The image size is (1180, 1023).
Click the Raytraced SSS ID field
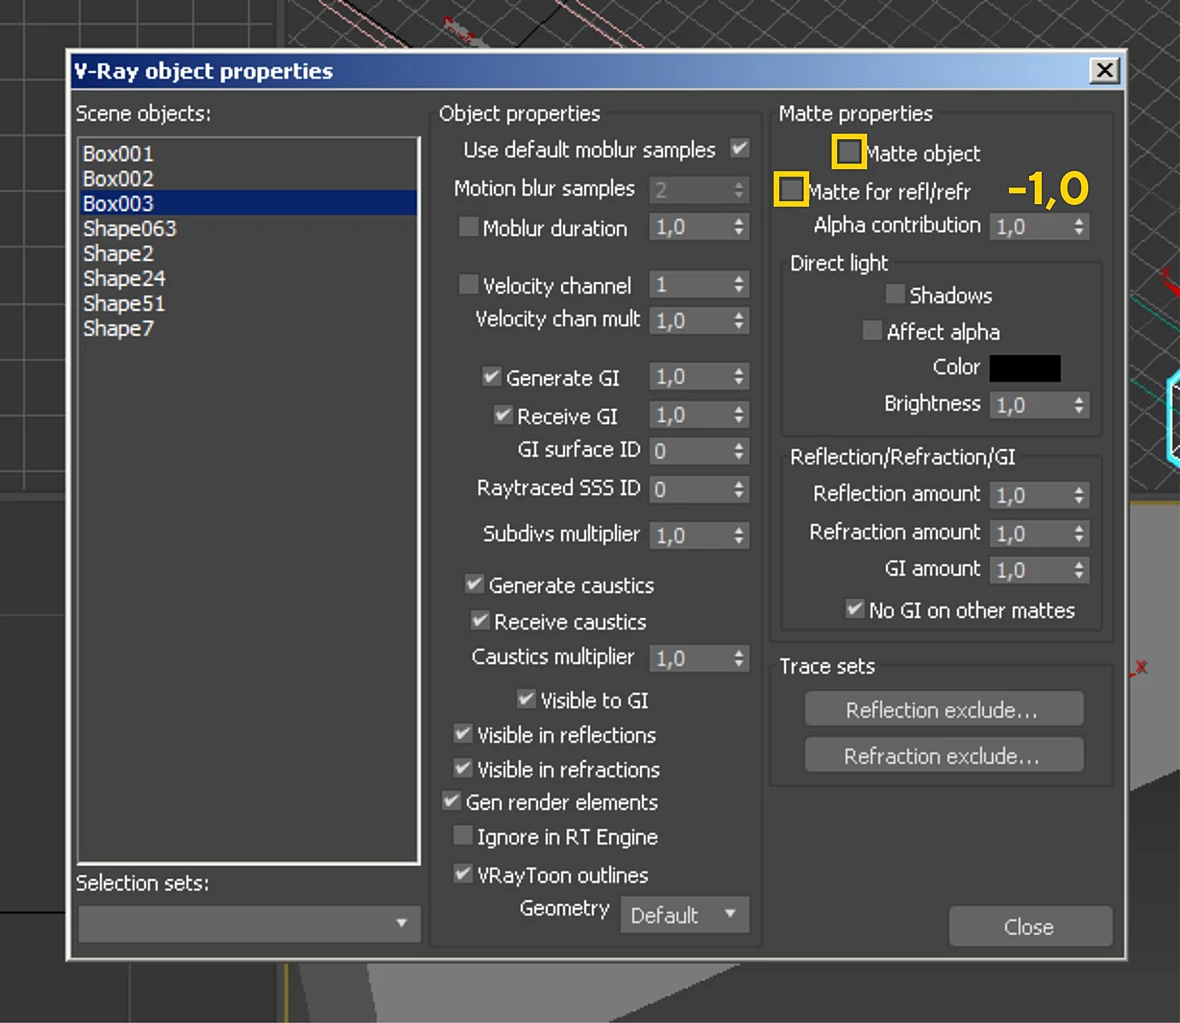point(690,489)
